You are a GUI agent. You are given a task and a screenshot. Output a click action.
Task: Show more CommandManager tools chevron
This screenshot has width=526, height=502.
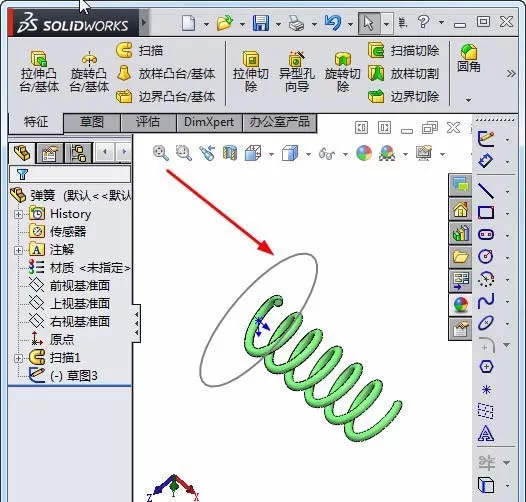[511, 73]
